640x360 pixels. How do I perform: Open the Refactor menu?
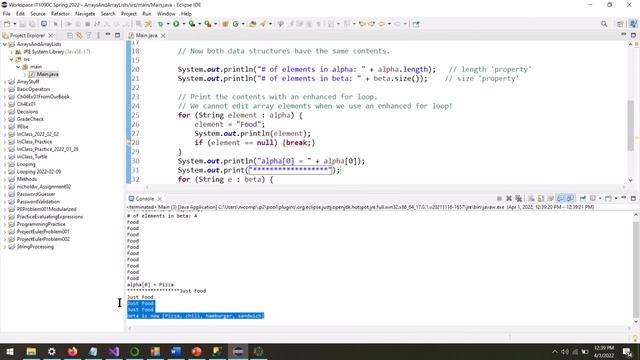[60, 13]
